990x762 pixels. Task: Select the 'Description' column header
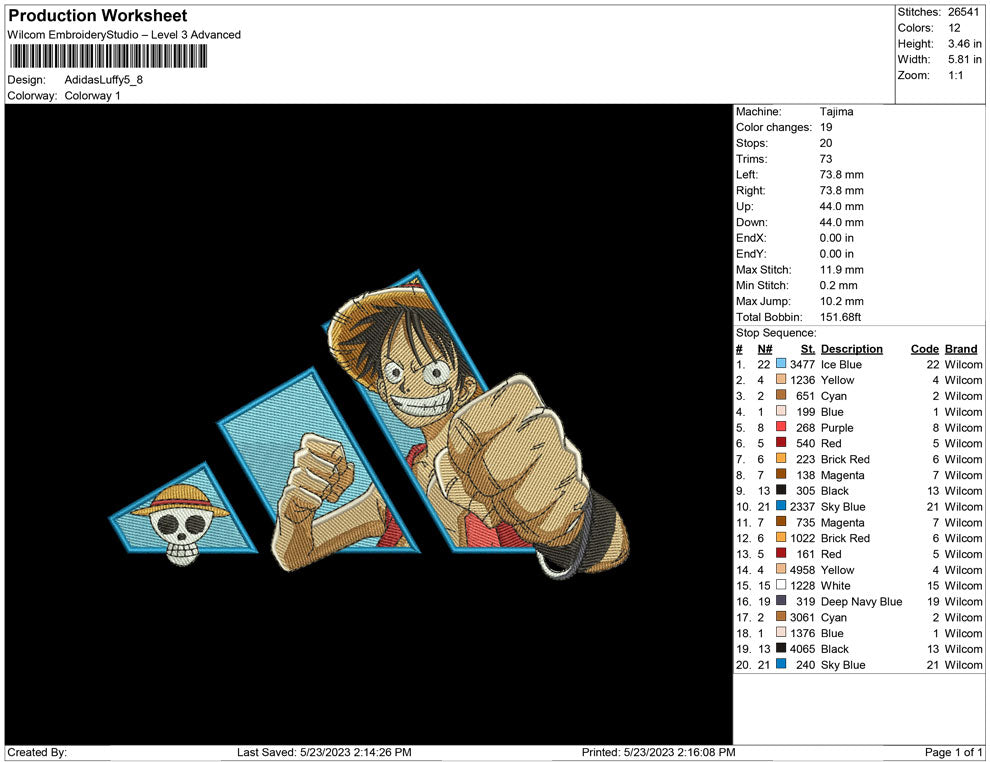tap(852, 349)
